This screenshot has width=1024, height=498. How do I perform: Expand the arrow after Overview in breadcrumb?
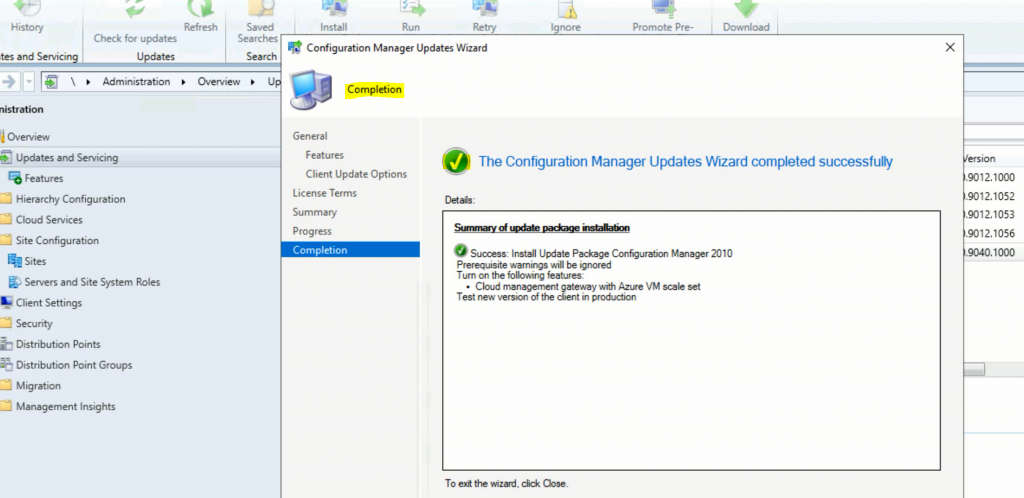(x=254, y=82)
